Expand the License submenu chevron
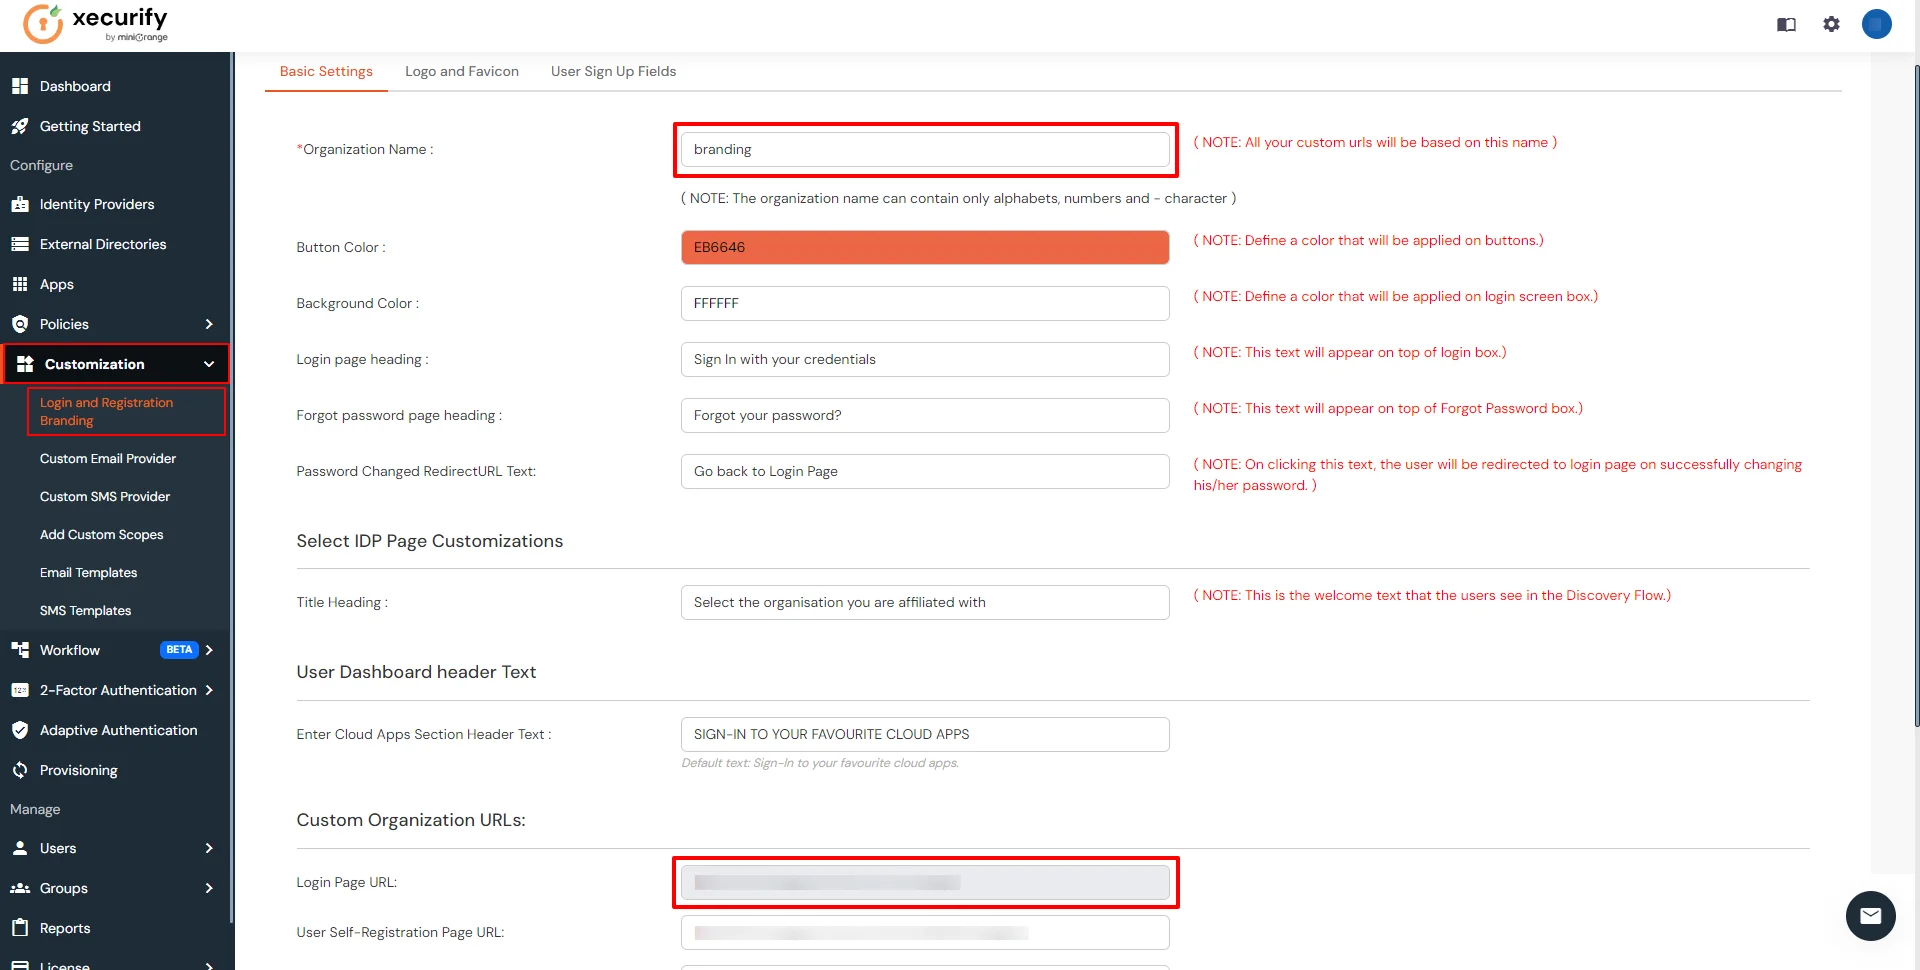The image size is (1920, 970). [209, 965]
